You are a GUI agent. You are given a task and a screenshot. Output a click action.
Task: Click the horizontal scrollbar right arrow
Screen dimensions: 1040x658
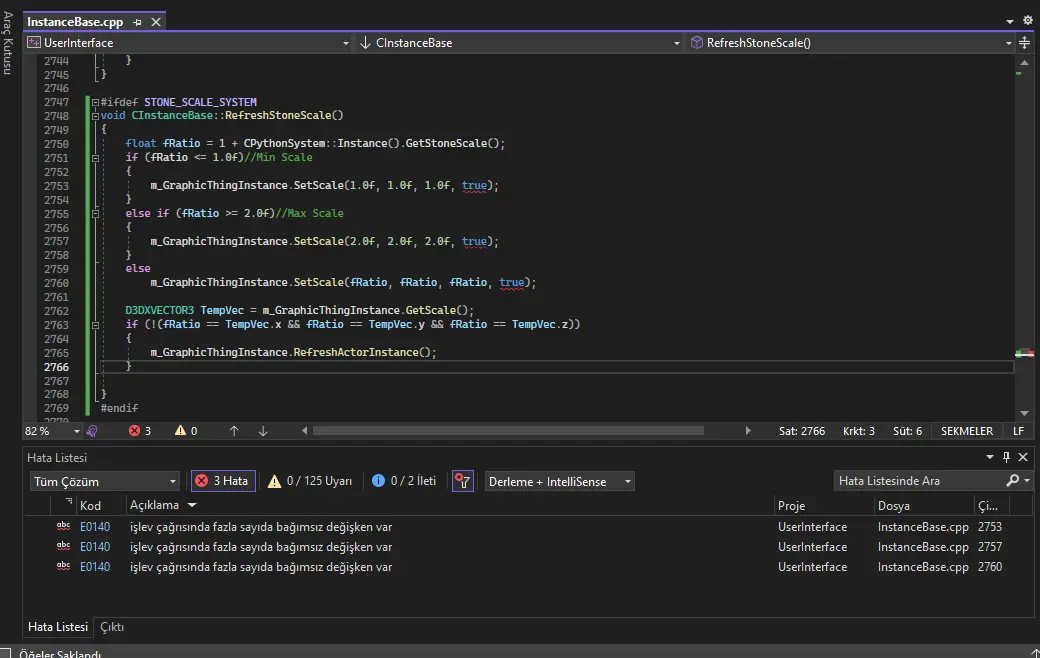tap(748, 431)
